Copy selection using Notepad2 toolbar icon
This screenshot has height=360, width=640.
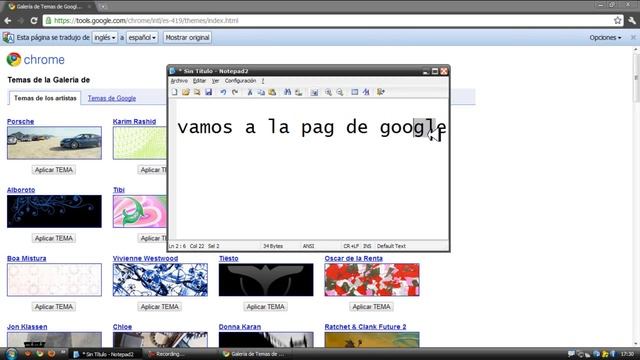click(261, 92)
